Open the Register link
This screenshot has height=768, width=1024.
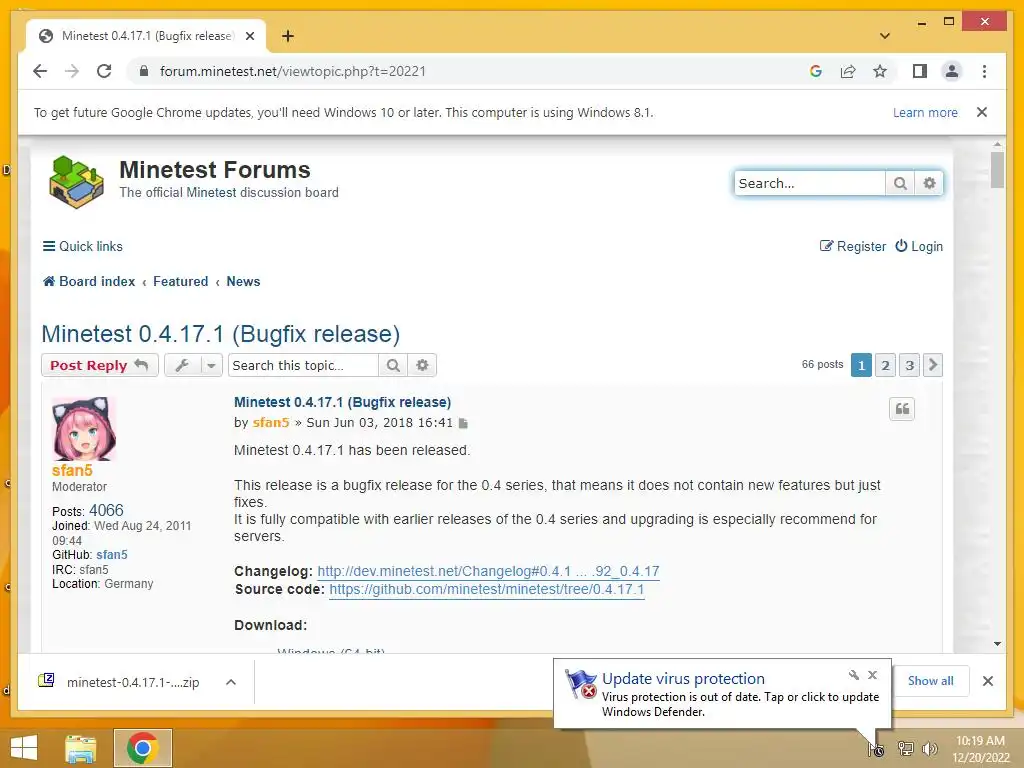pyautogui.click(x=853, y=246)
